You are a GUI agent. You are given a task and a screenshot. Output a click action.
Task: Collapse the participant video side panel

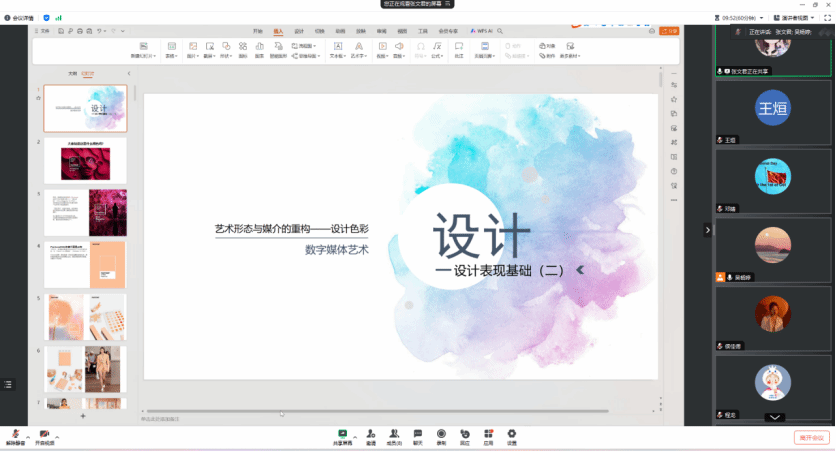(x=708, y=229)
